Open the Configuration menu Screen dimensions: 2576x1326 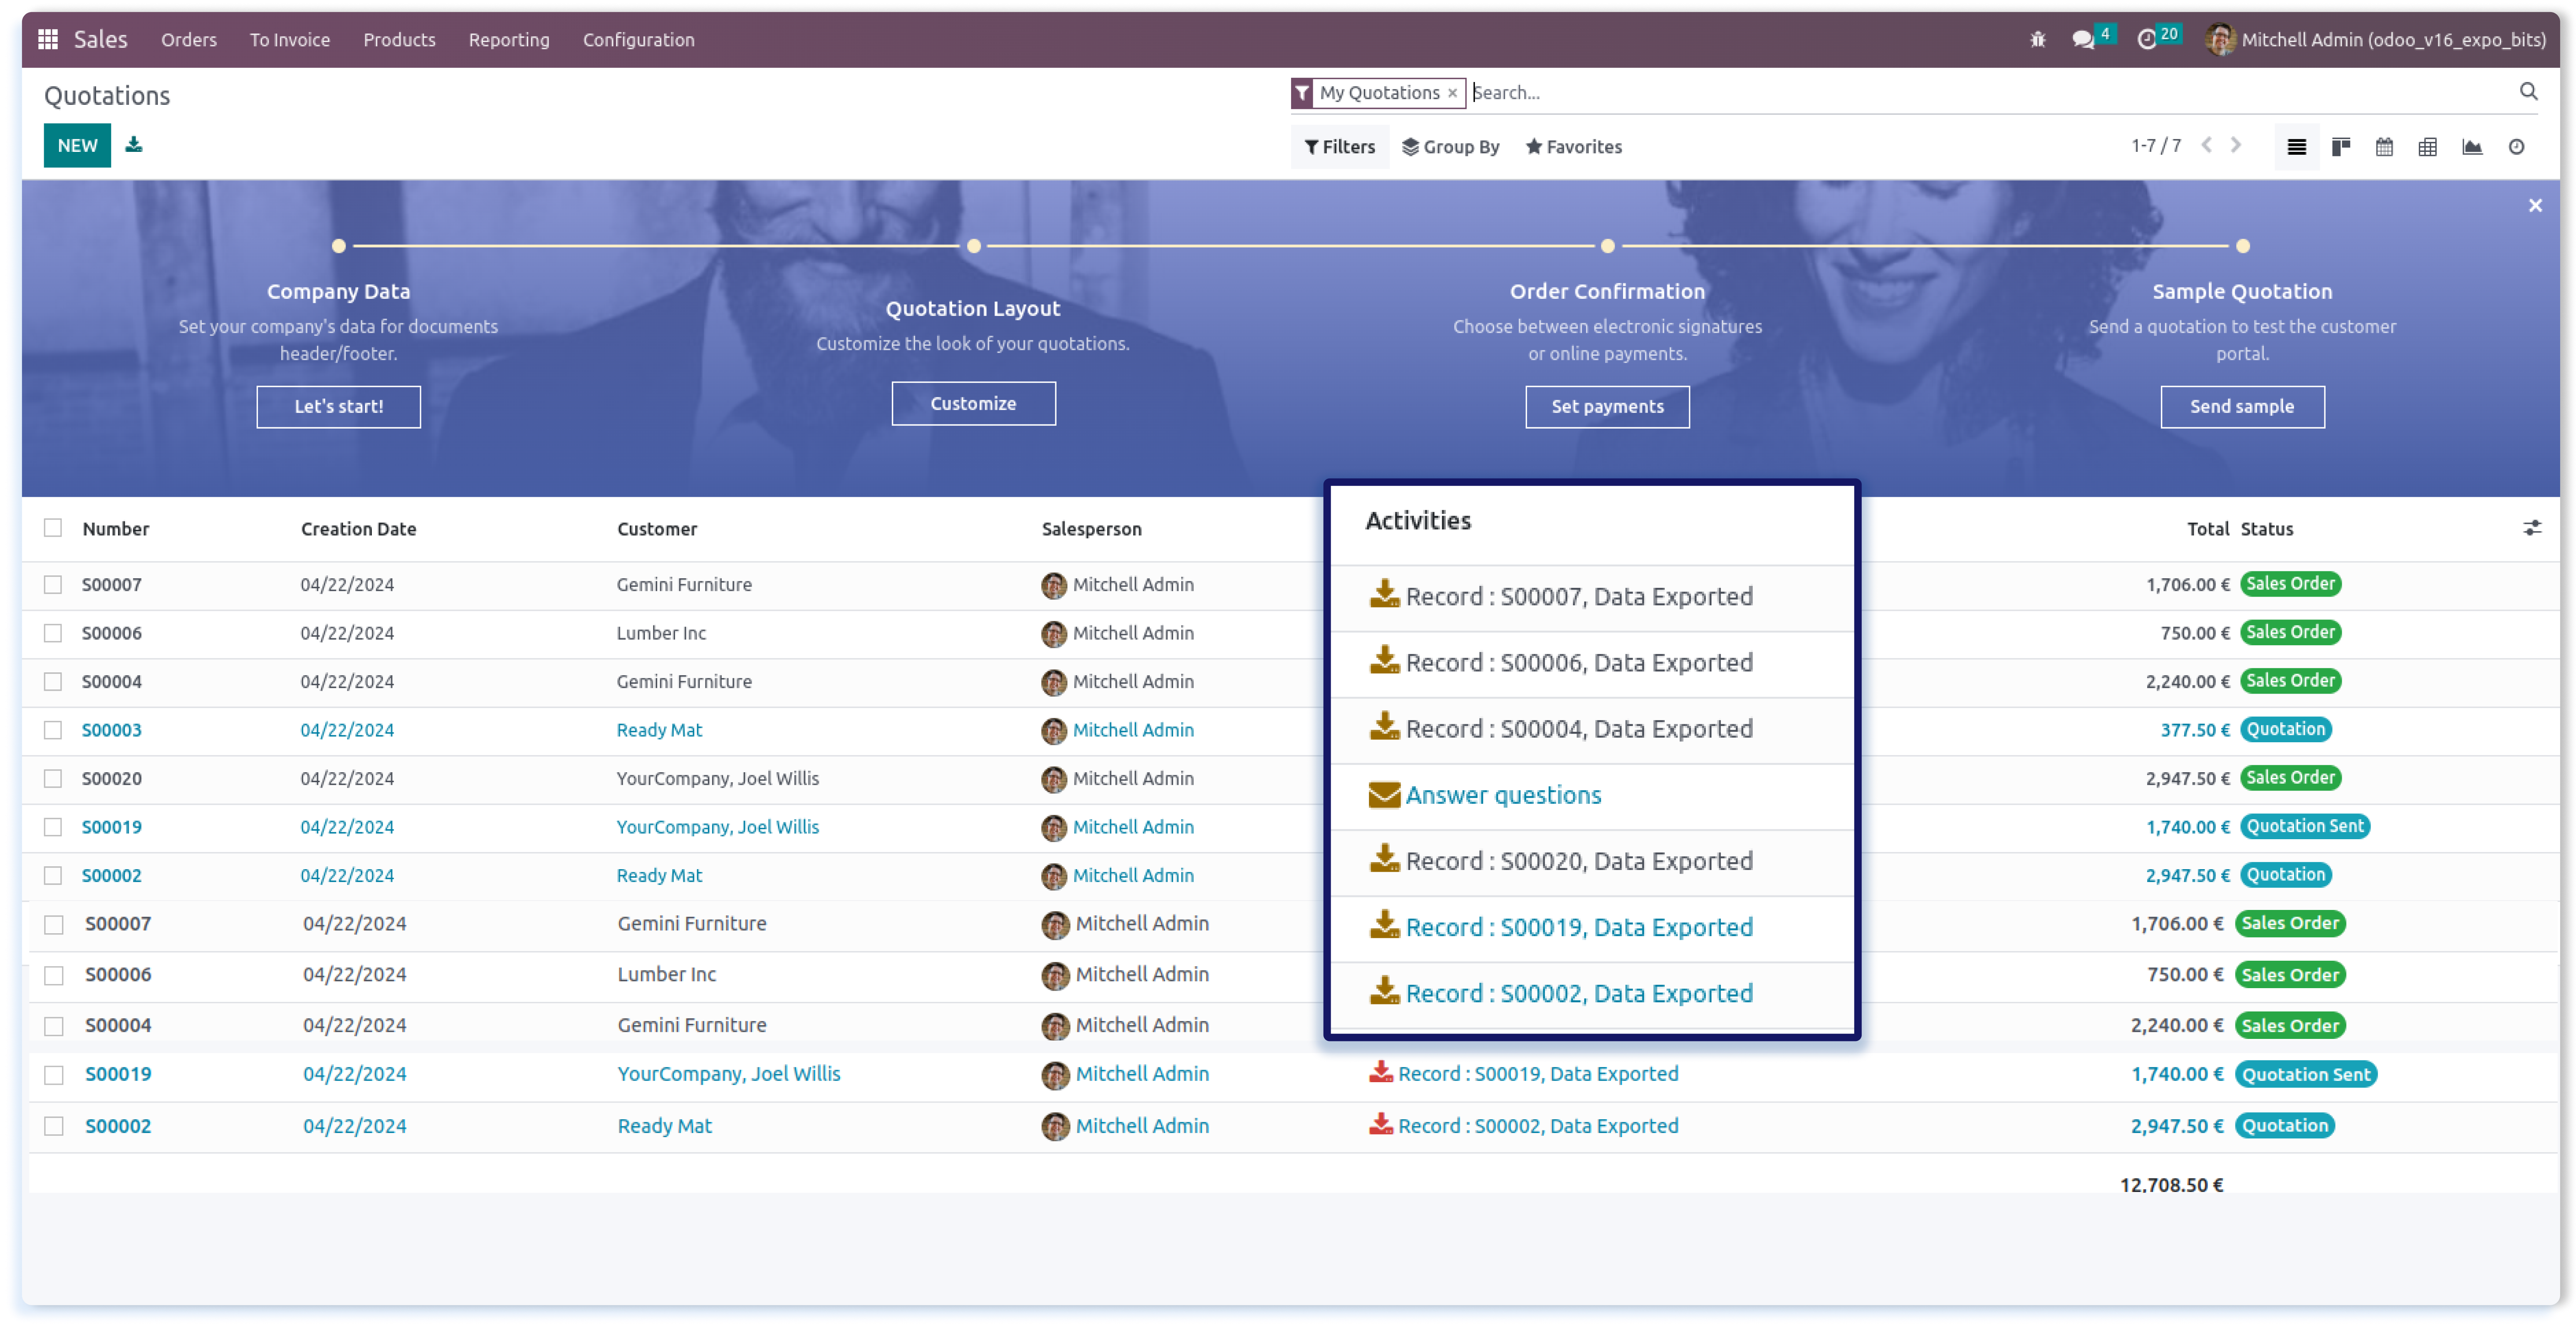click(638, 39)
